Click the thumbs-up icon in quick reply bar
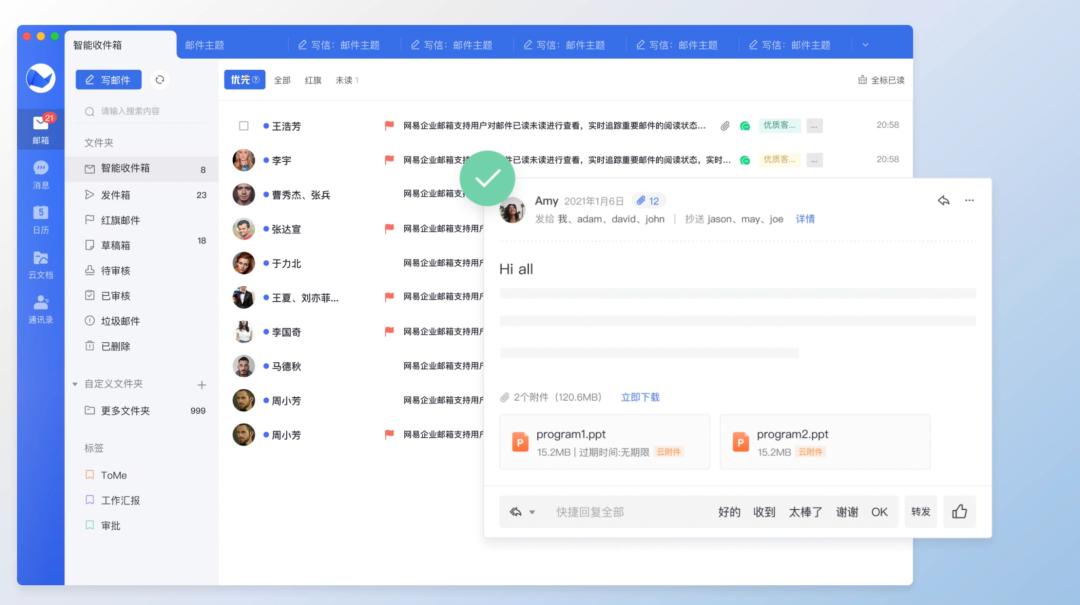The width and height of the screenshot is (1080, 605). 959,511
